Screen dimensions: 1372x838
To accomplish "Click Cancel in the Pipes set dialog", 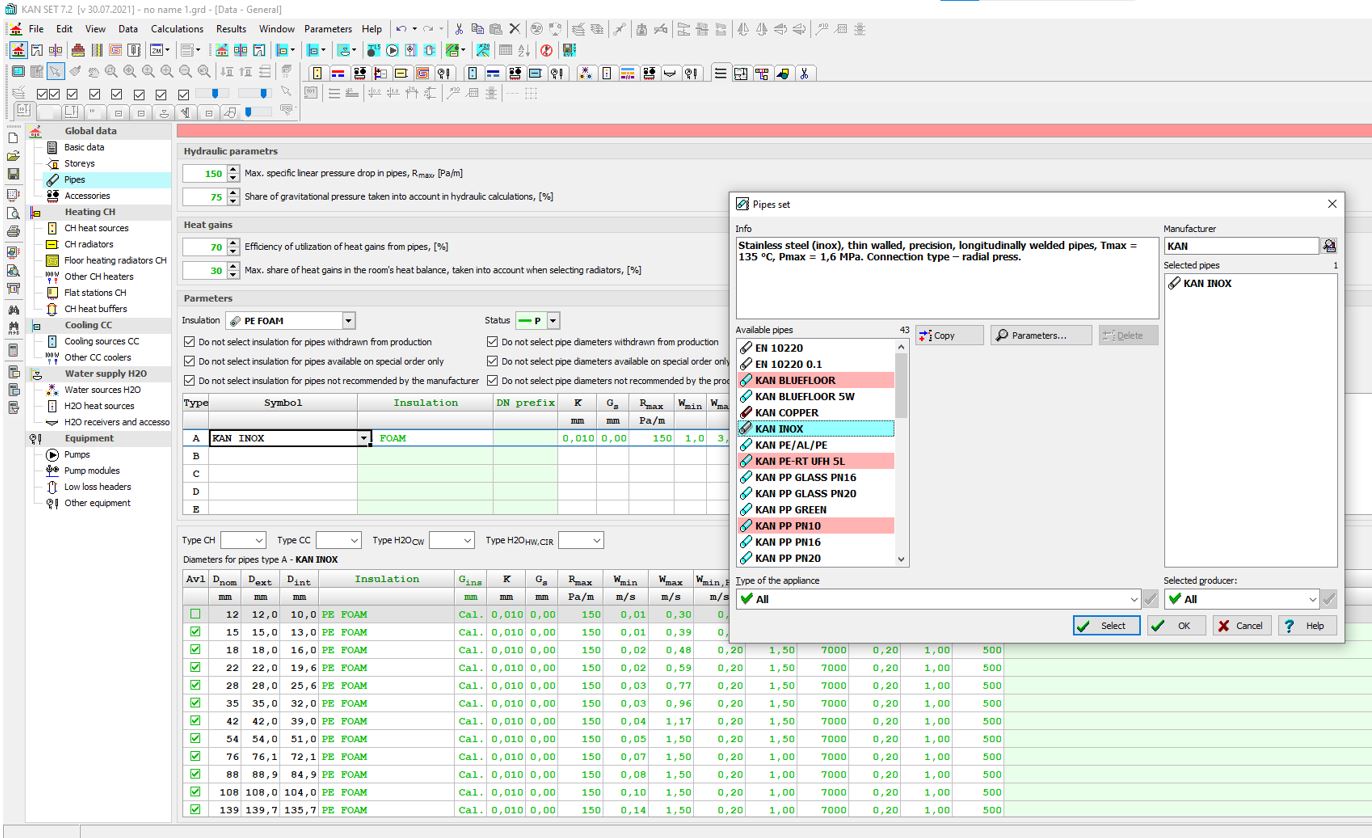I will point(1242,625).
